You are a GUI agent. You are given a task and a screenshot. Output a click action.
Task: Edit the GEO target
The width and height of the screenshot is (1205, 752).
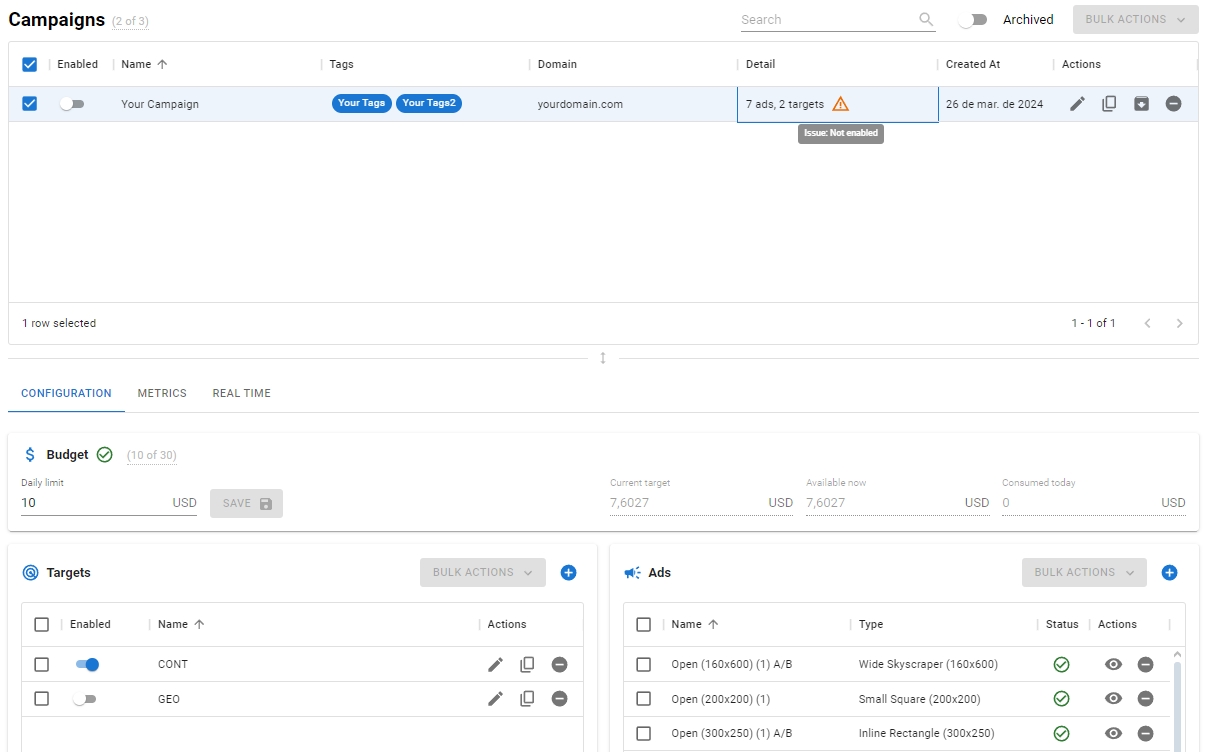click(x=495, y=699)
